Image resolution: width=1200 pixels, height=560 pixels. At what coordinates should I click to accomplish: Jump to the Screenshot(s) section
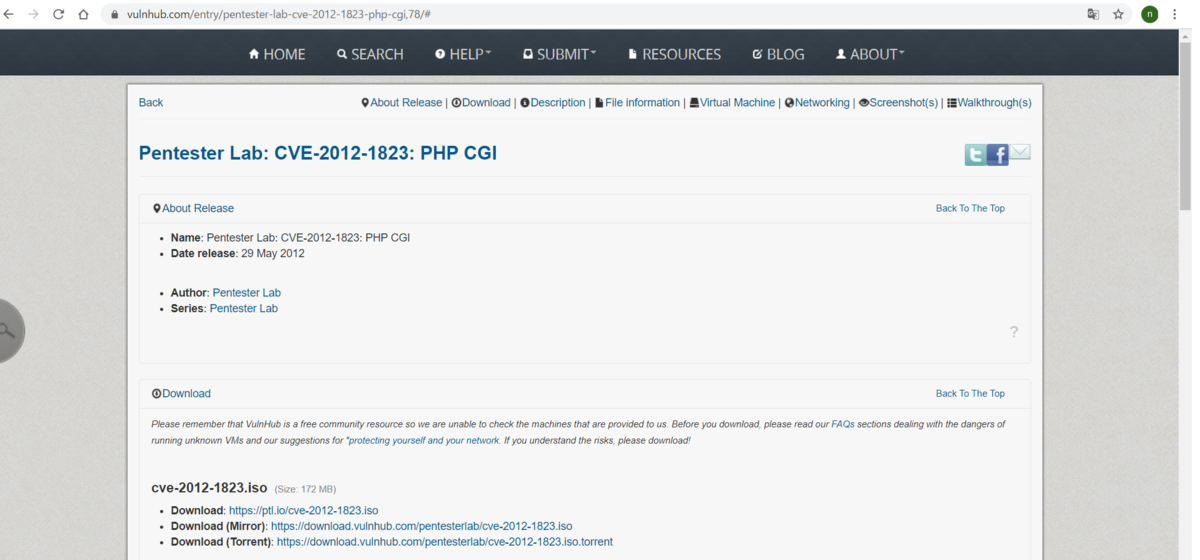point(899,102)
